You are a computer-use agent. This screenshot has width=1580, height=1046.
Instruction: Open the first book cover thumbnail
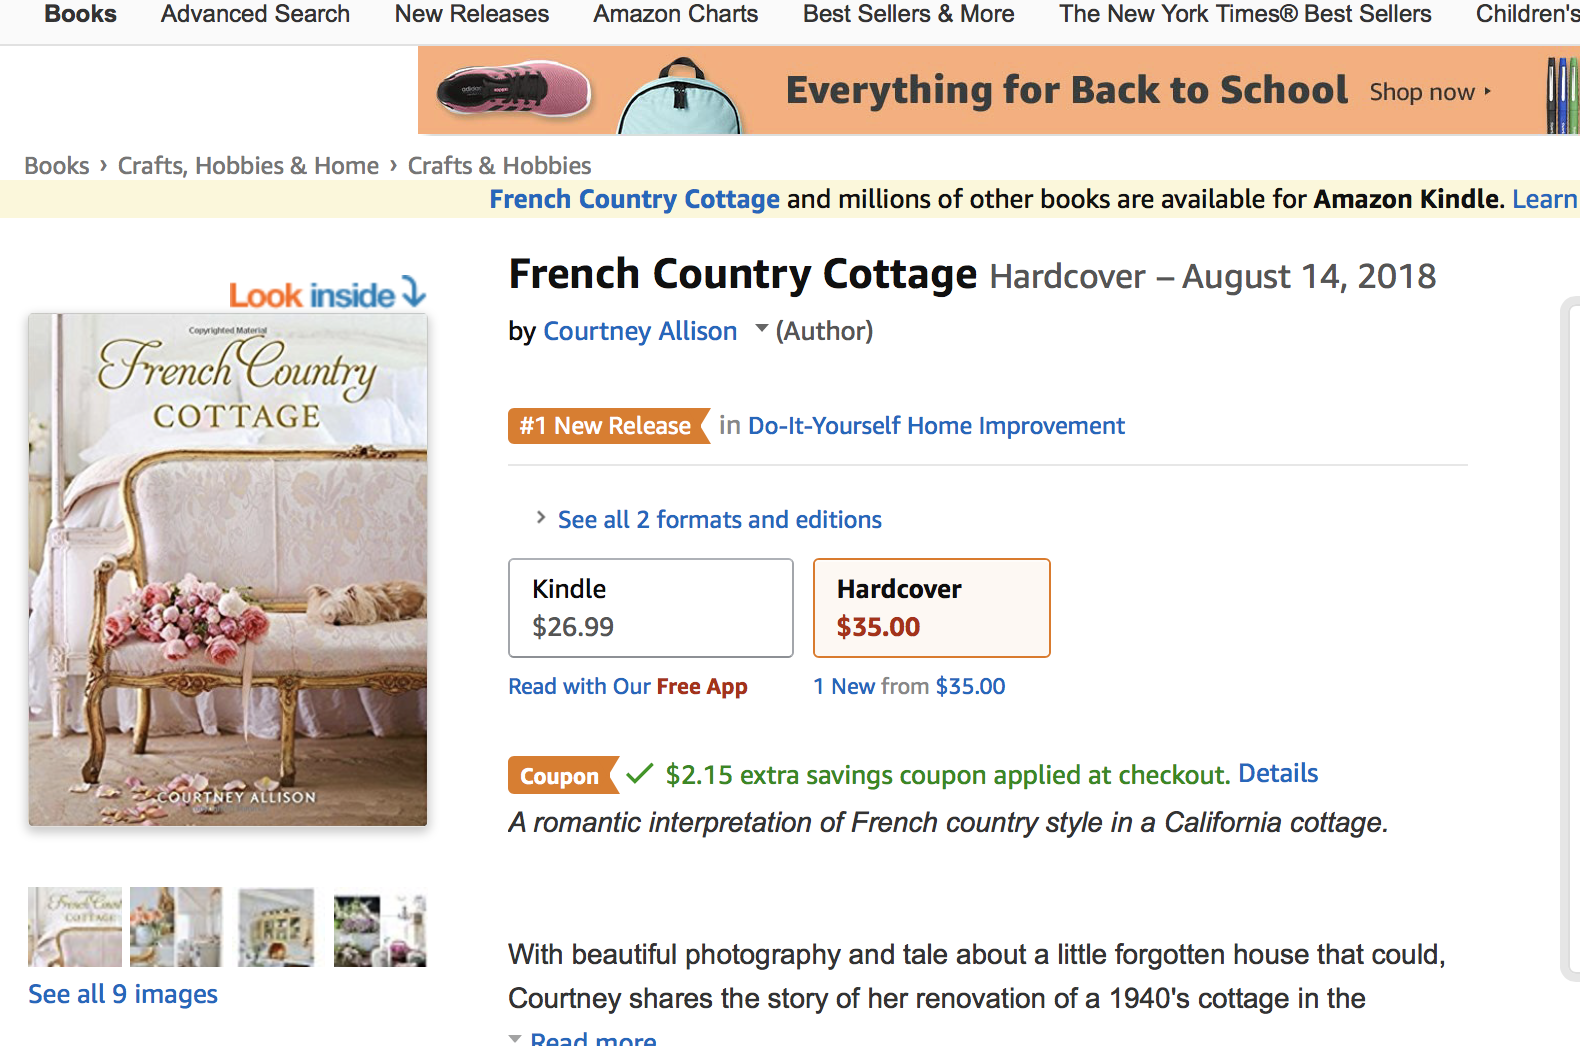(x=75, y=927)
